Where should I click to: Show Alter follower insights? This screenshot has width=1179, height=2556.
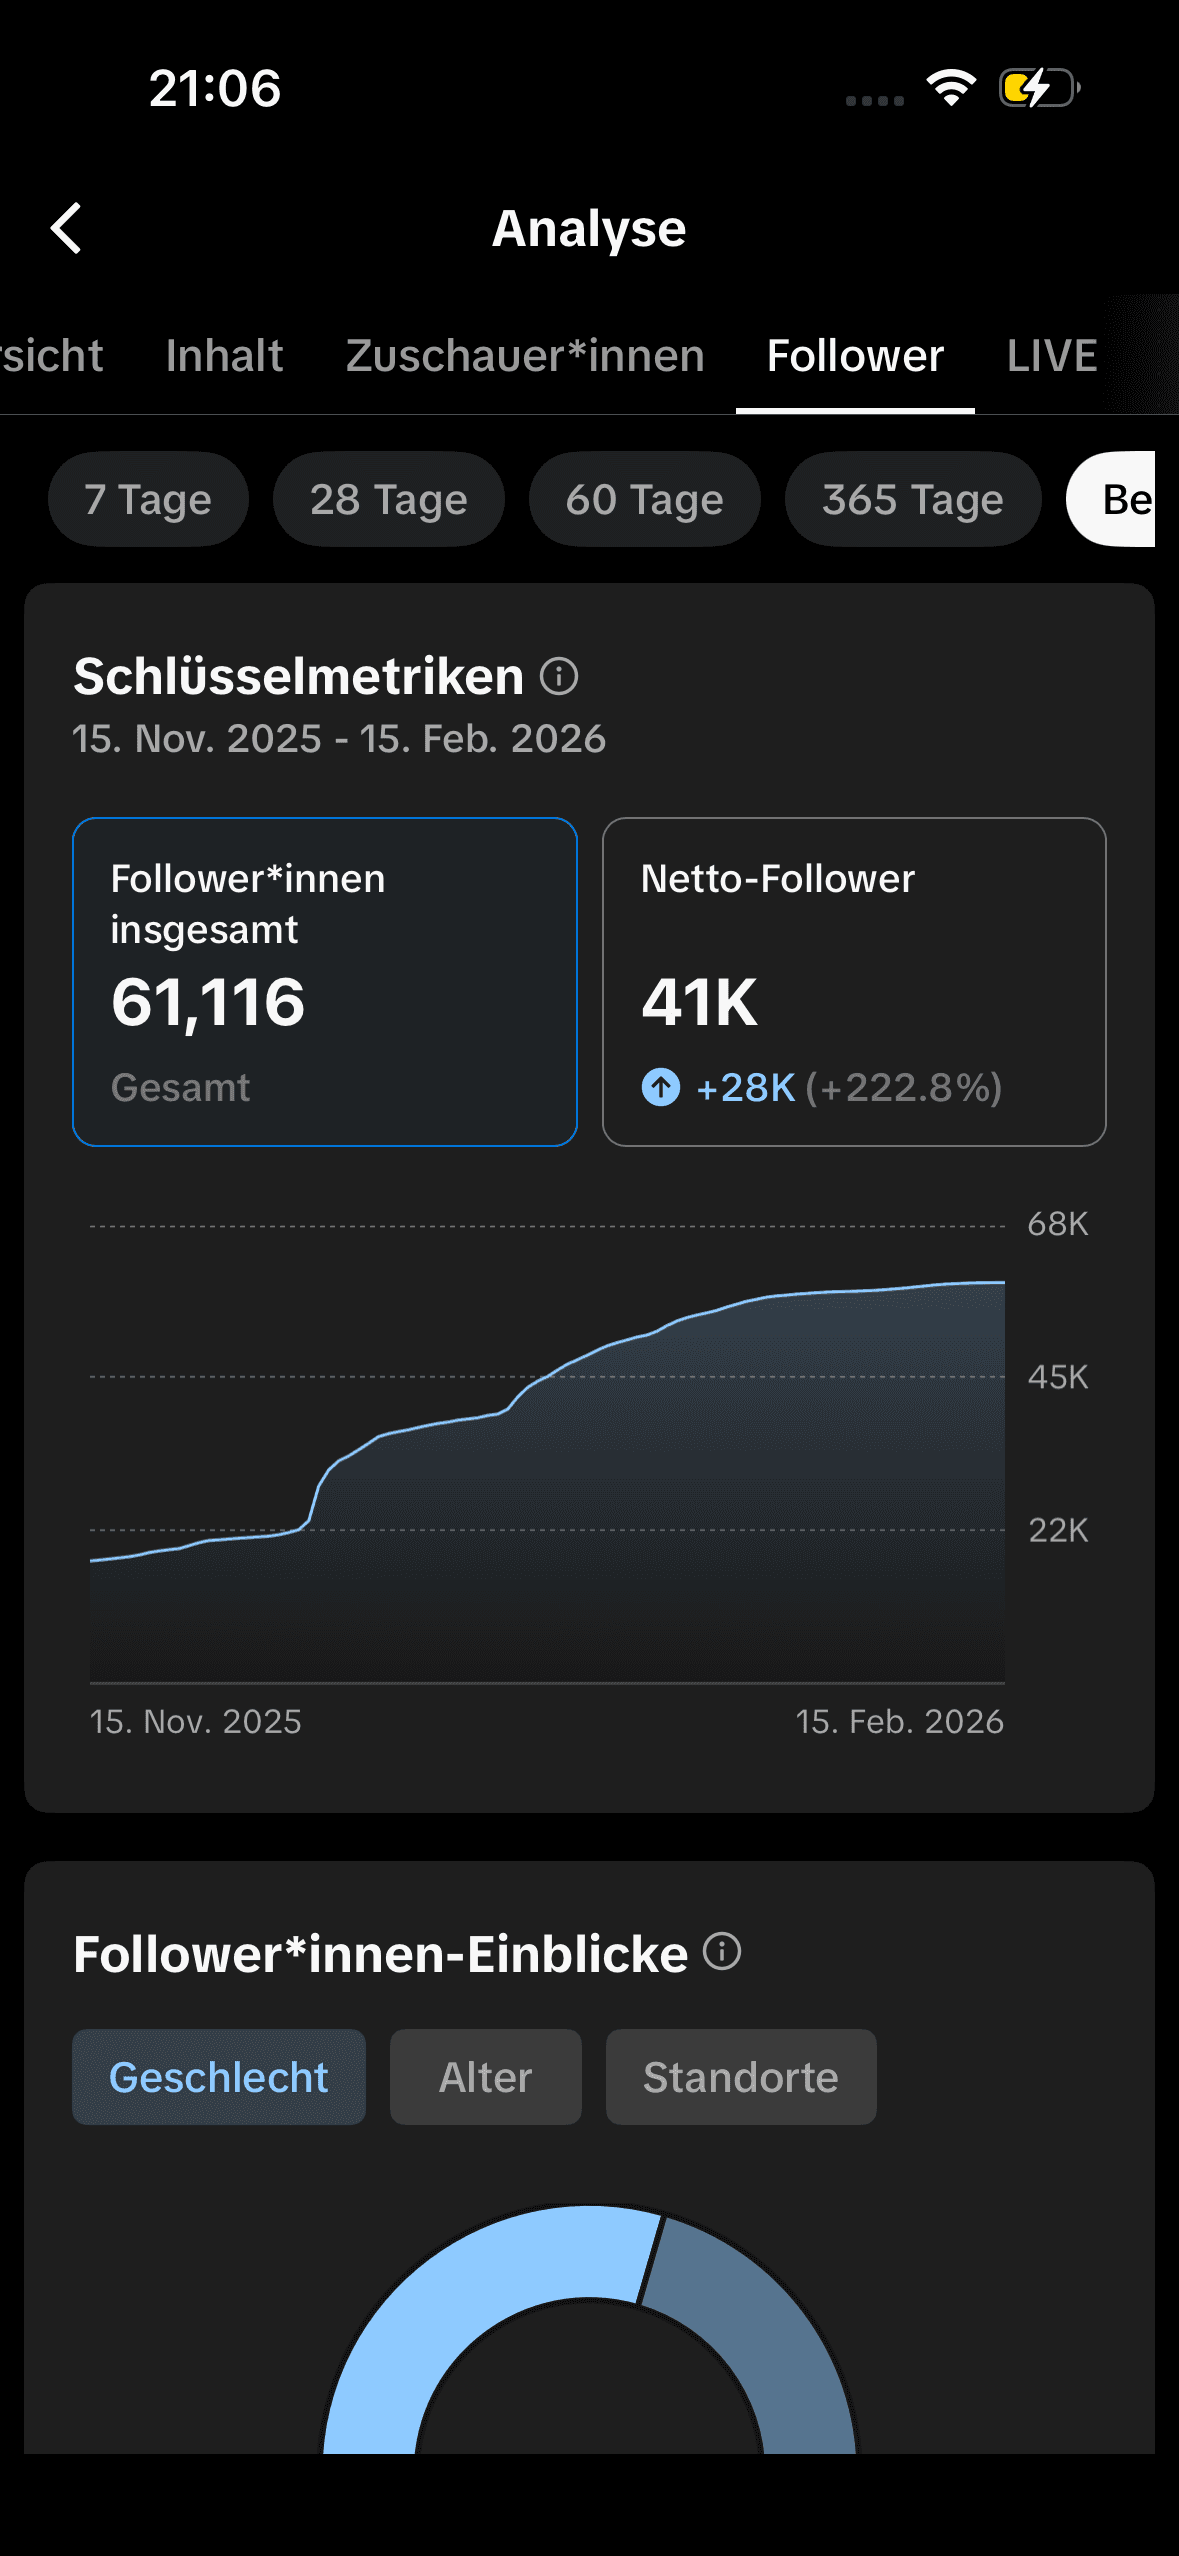pyautogui.click(x=485, y=2077)
